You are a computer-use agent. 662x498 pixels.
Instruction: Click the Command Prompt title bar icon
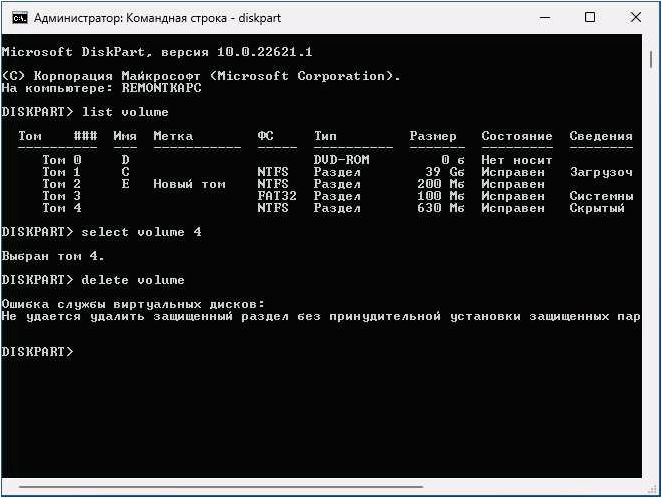[19, 18]
